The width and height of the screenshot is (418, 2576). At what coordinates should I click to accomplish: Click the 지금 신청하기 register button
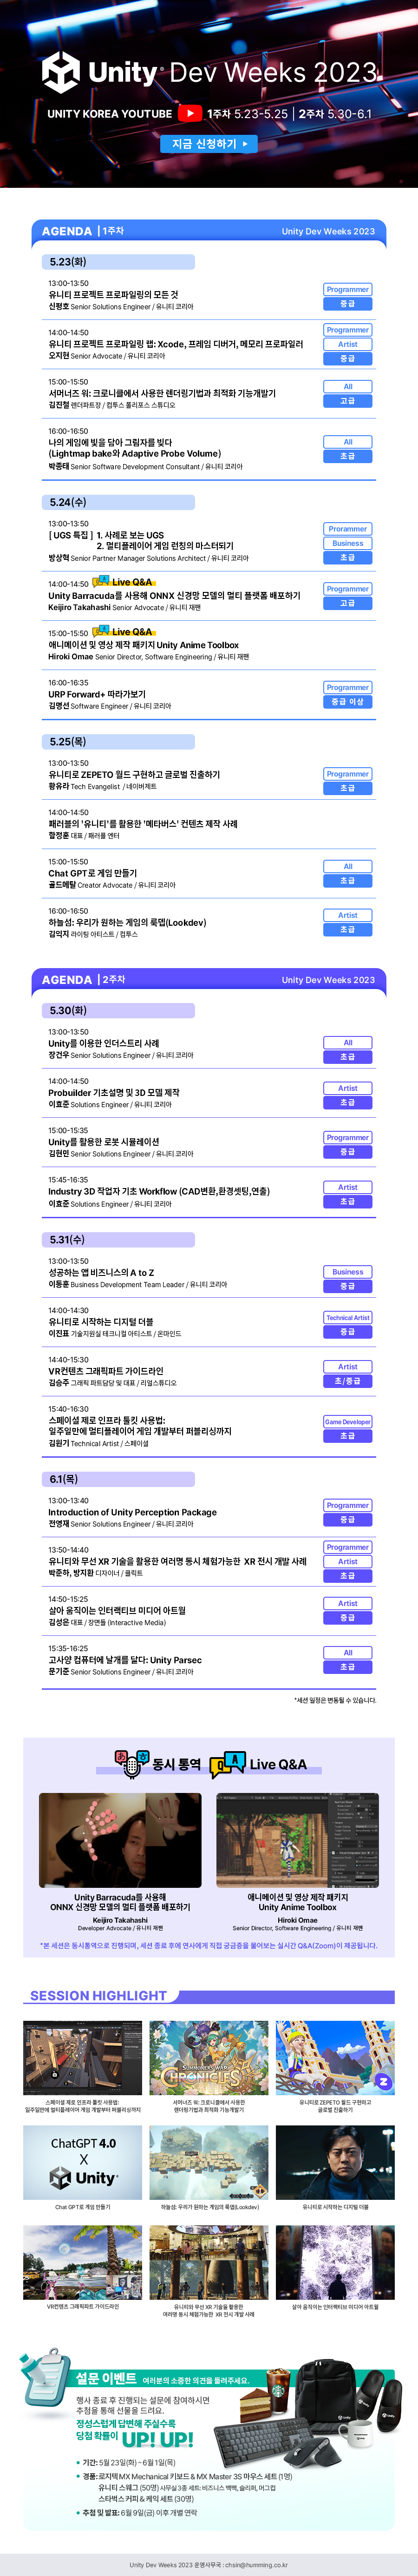click(x=209, y=144)
